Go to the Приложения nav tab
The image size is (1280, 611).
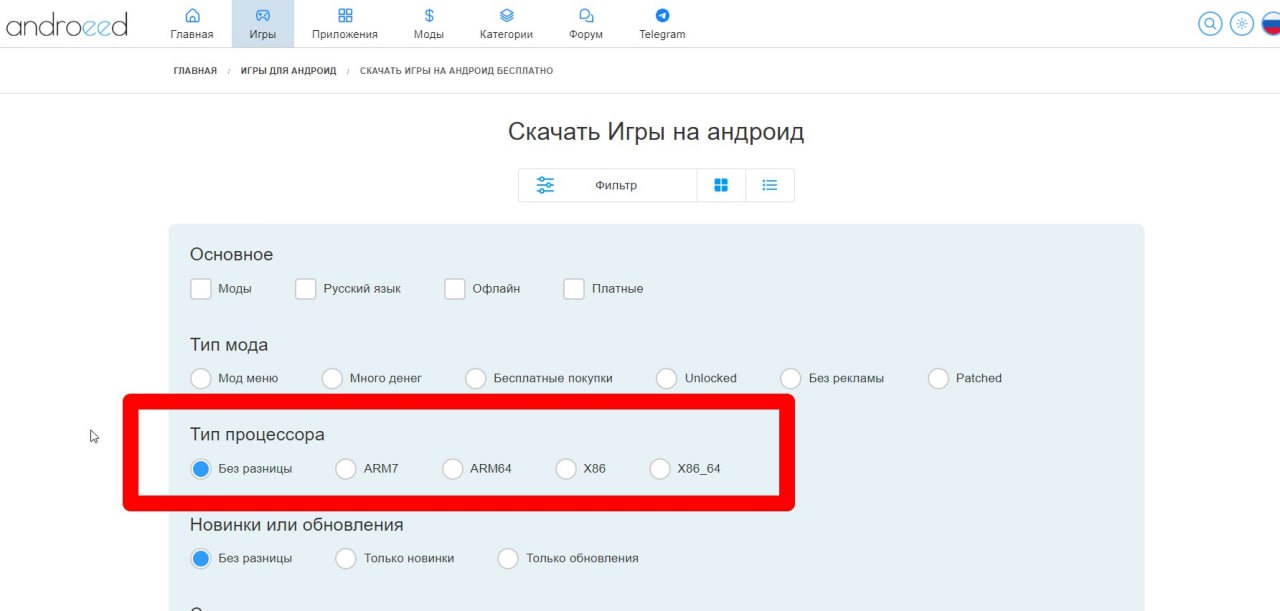pyautogui.click(x=345, y=24)
